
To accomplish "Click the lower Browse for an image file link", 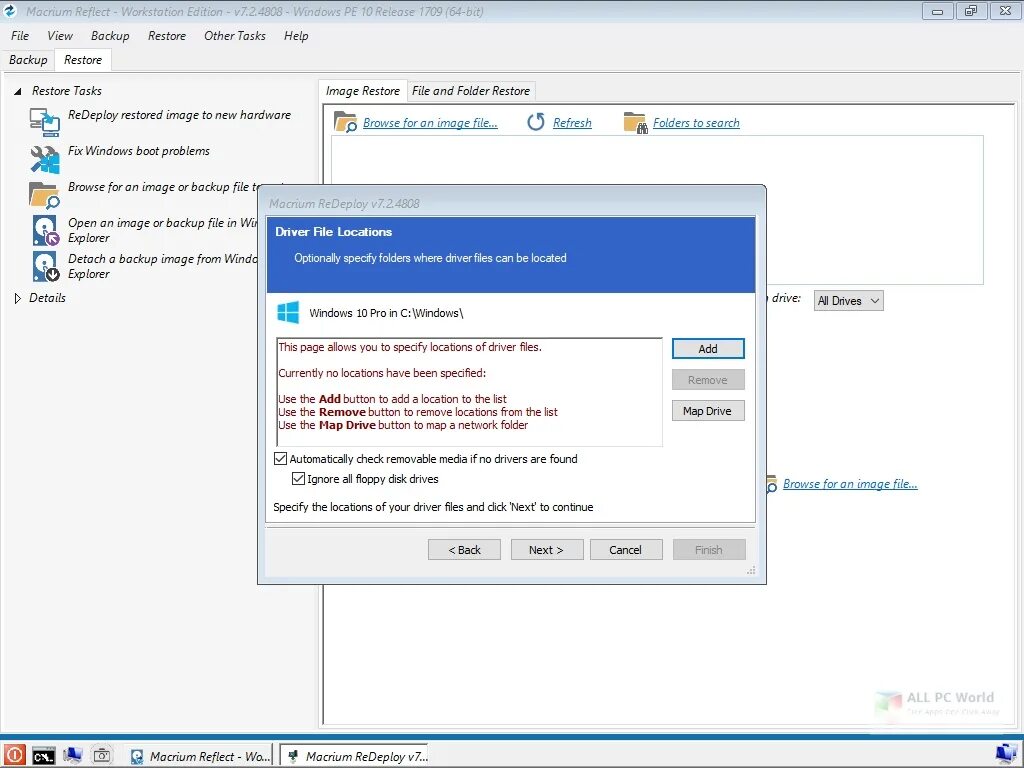I will coord(850,484).
